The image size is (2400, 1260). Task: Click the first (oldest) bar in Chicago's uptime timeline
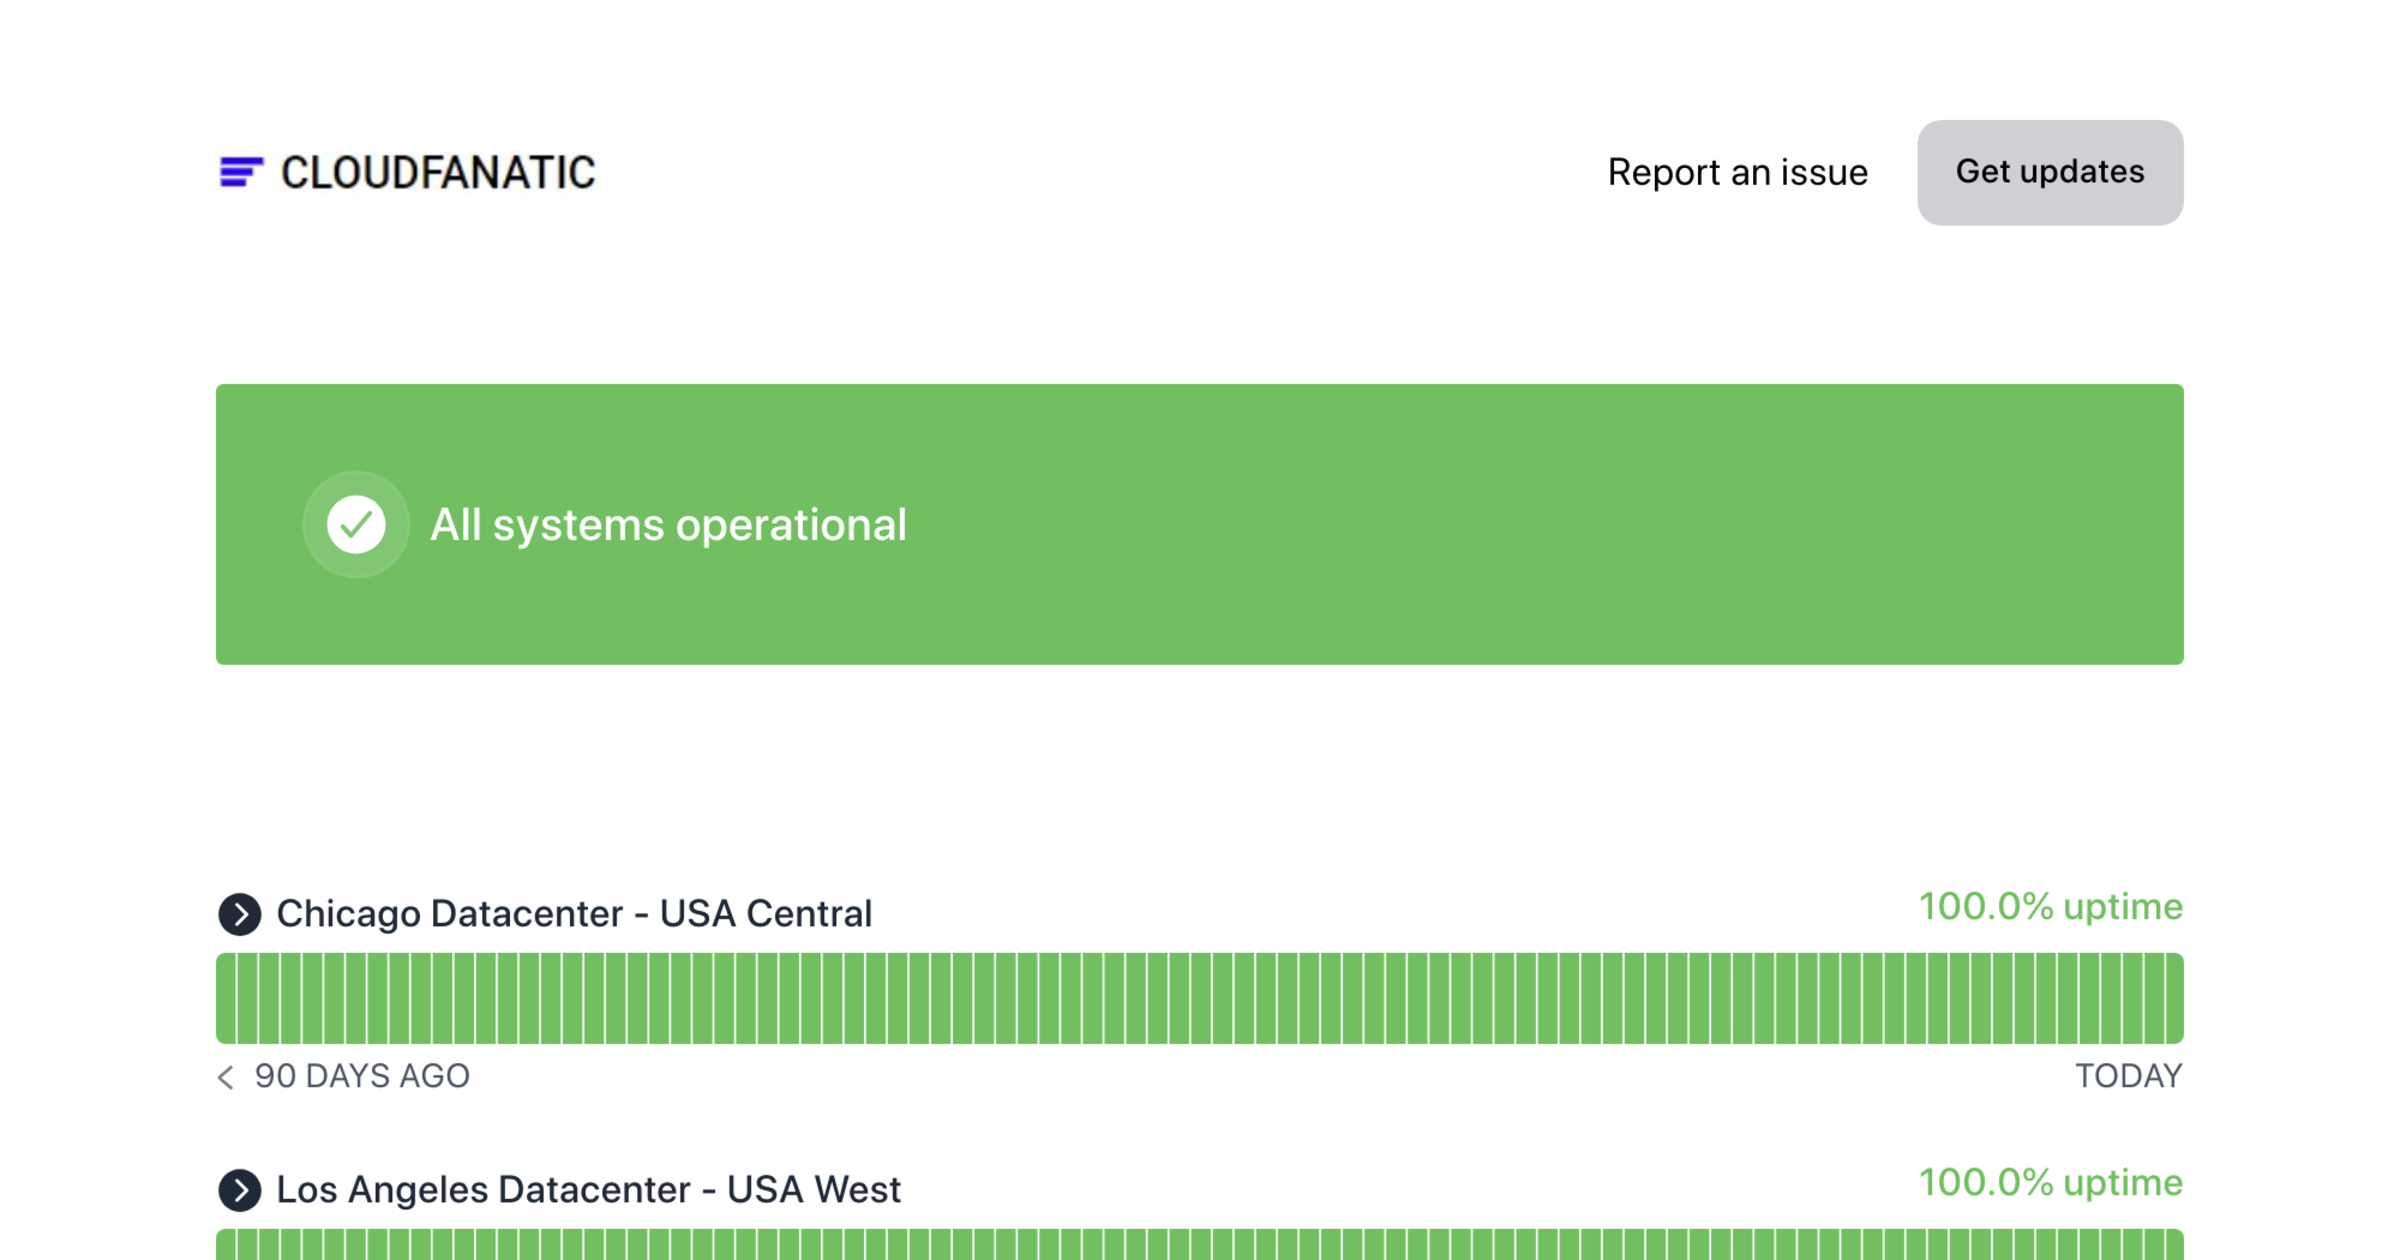(x=226, y=998)
